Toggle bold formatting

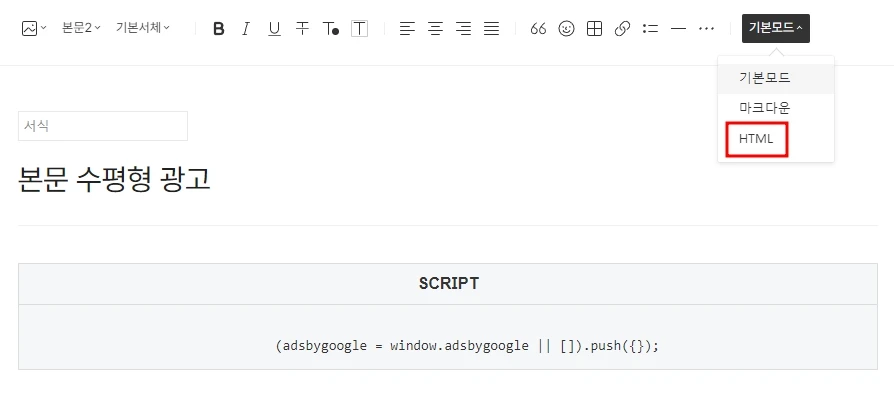tap(218, 29)
